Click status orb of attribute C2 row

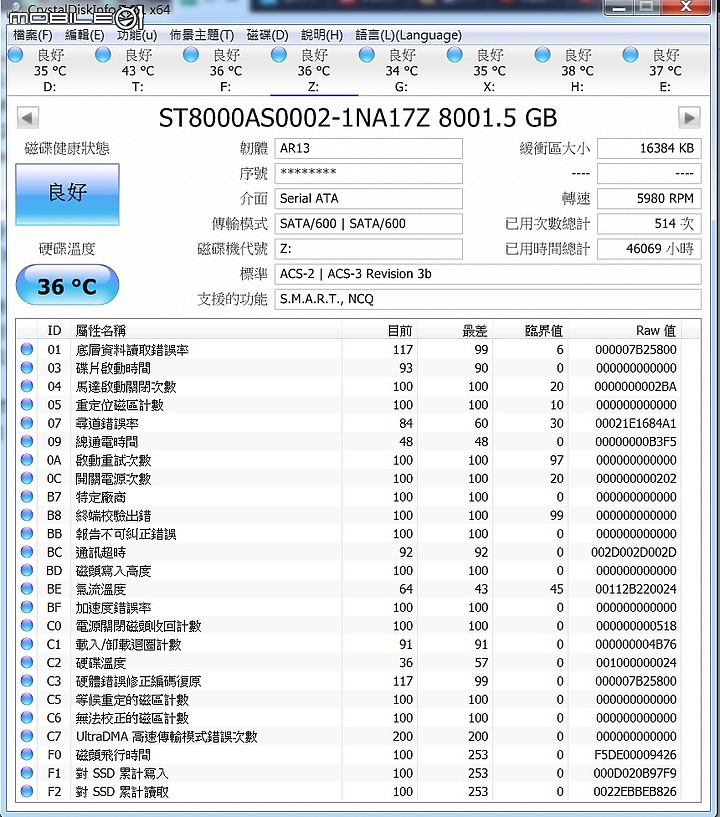(27, 662)
